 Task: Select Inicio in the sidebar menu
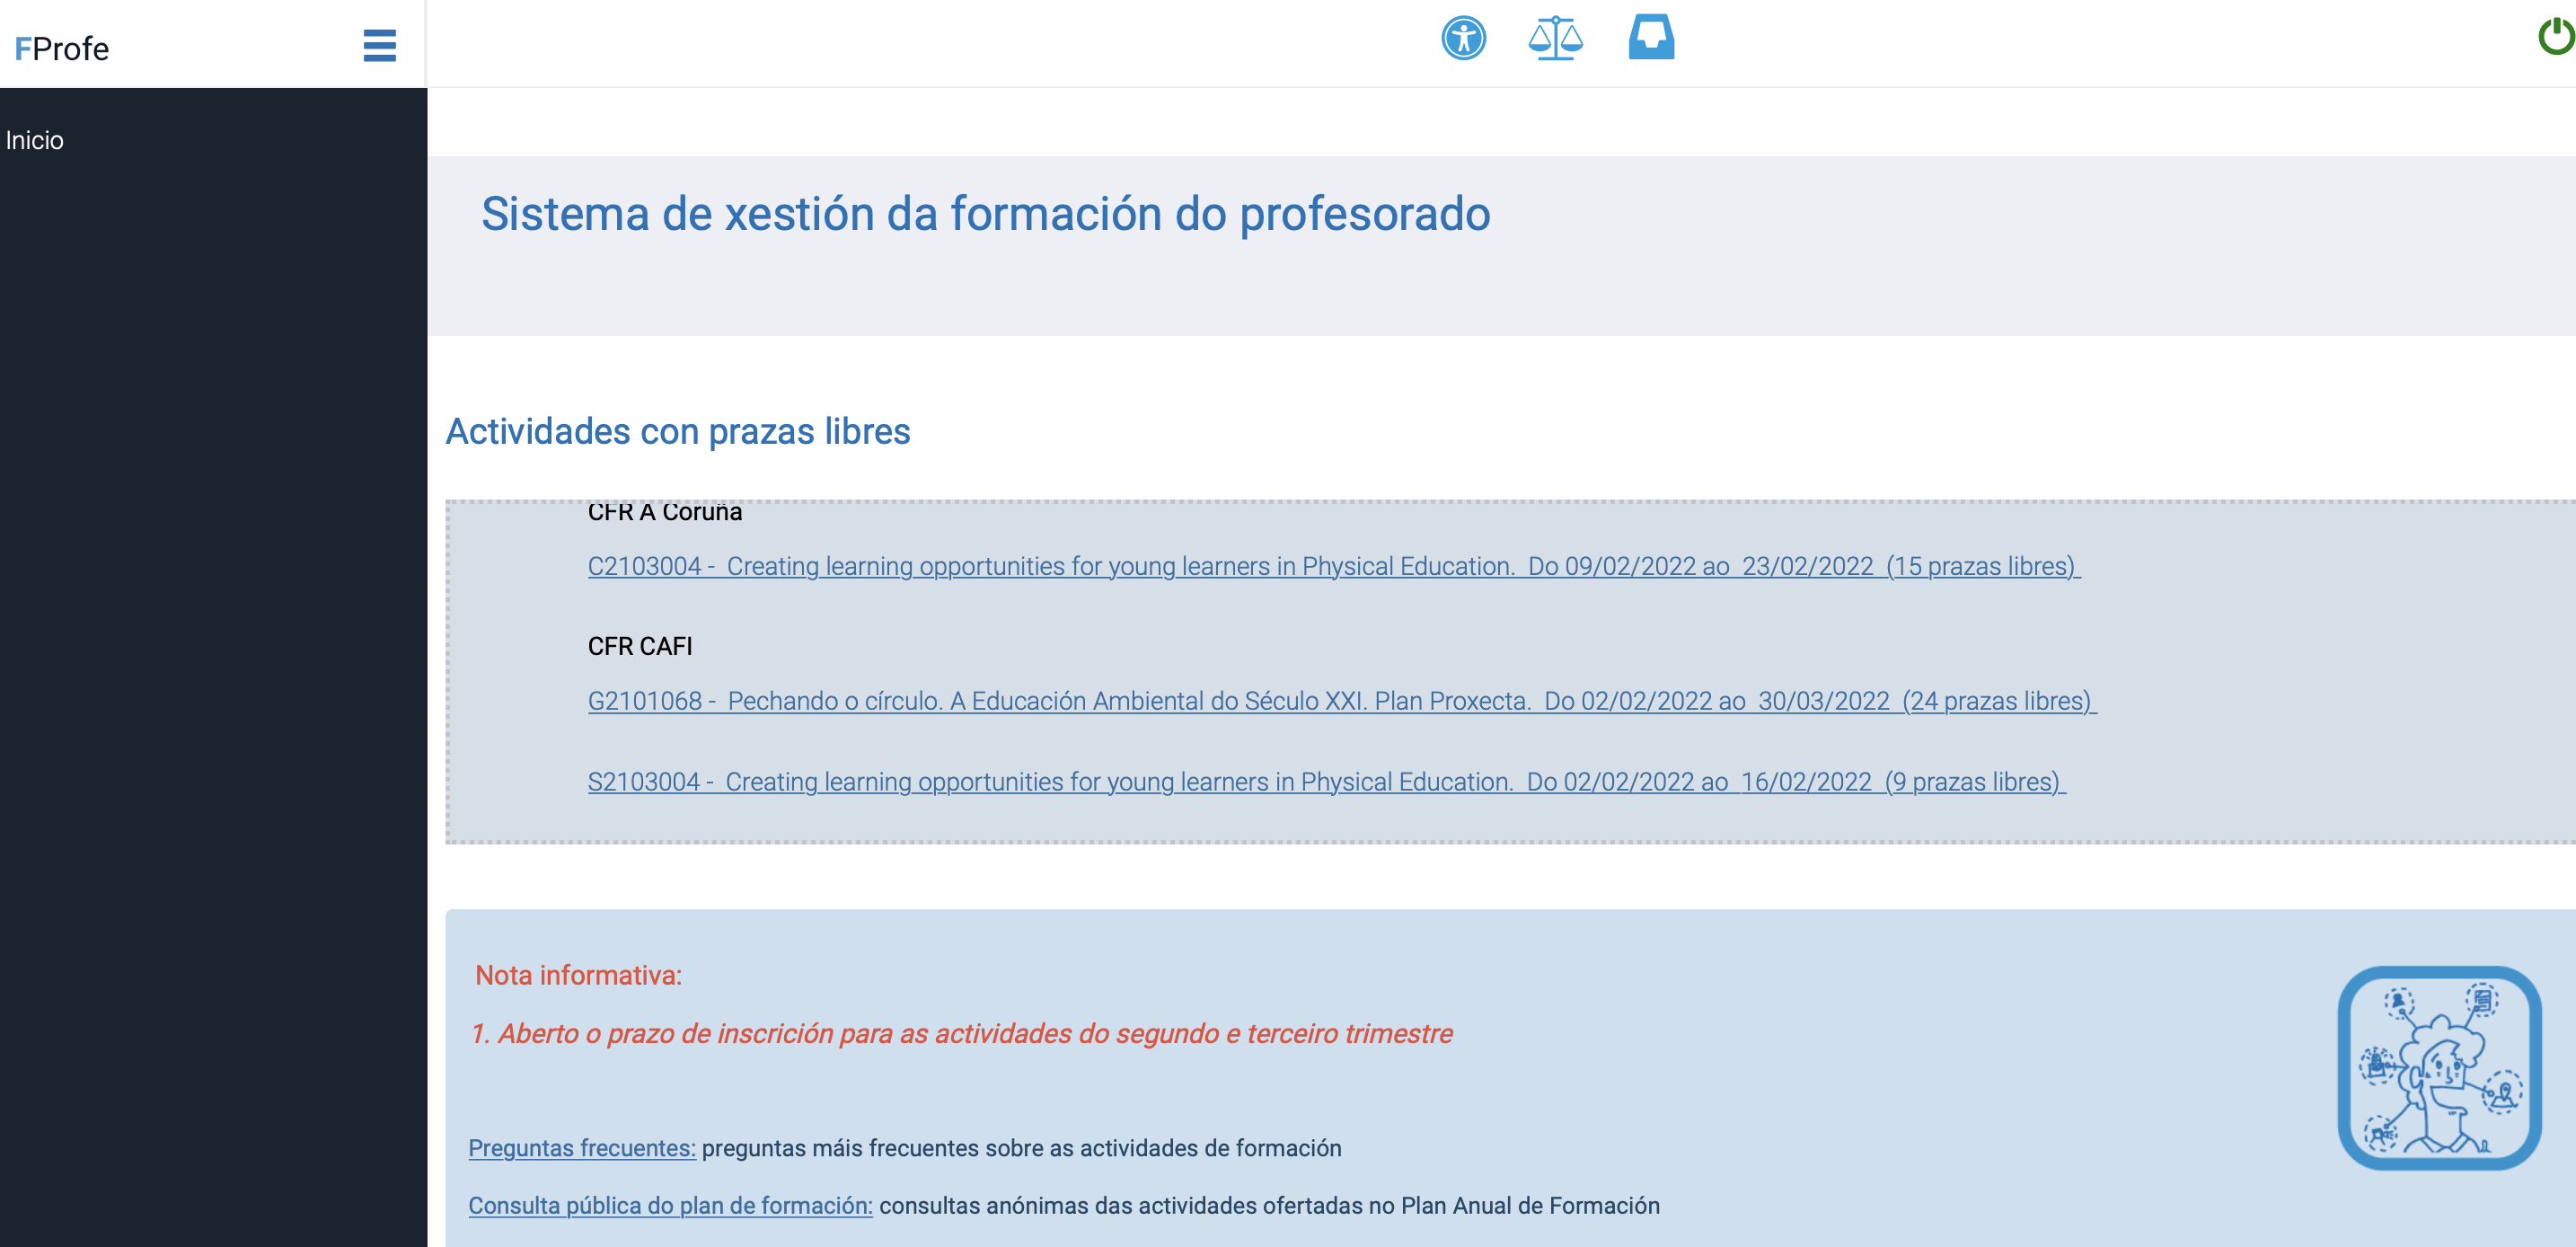[35, 140]
